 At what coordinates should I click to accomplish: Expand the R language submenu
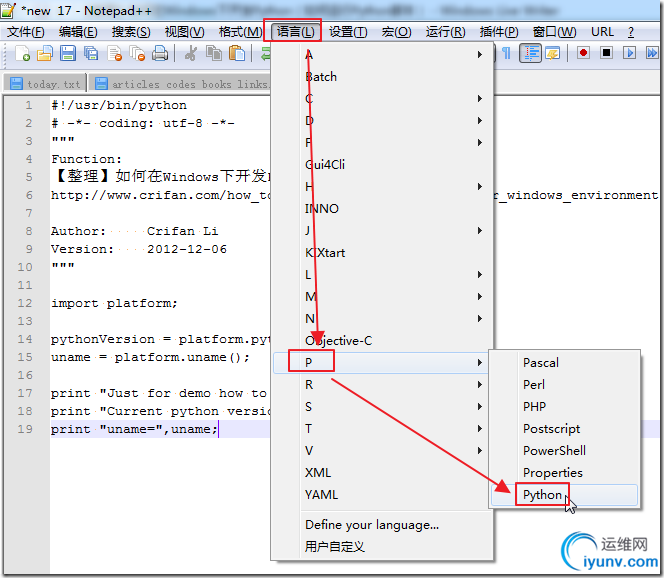click(x=382, y=385)
